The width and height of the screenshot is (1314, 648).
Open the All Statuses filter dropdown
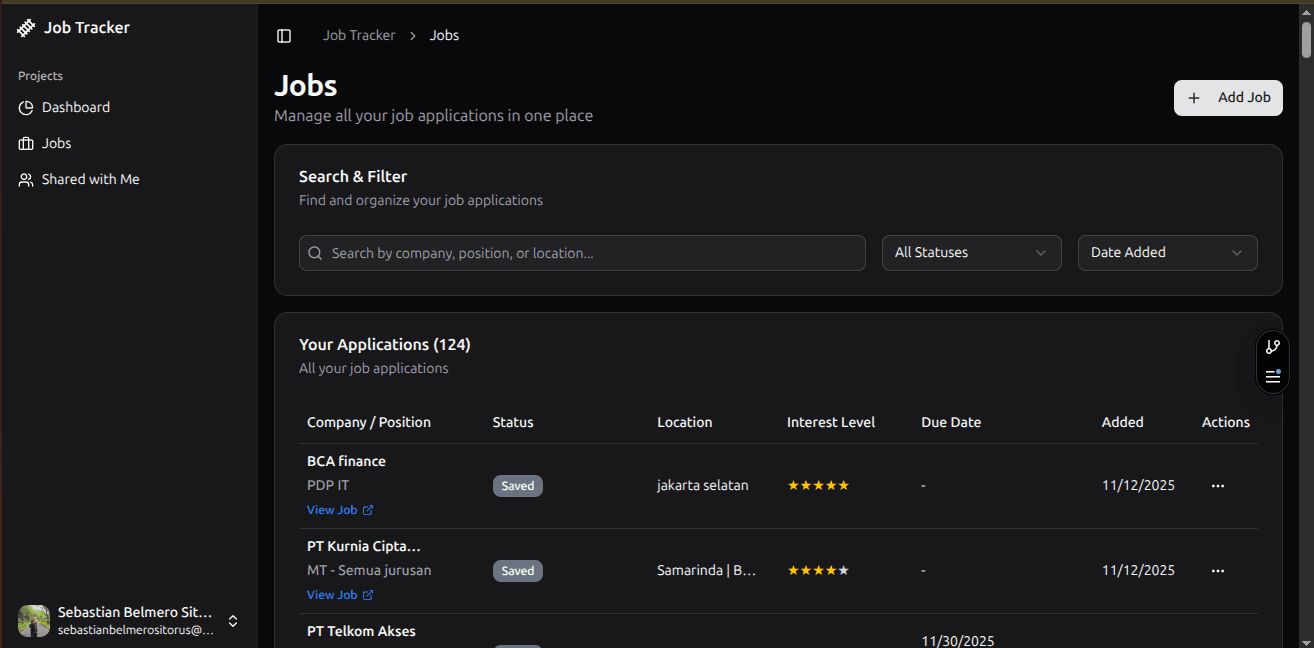(970, 253)
